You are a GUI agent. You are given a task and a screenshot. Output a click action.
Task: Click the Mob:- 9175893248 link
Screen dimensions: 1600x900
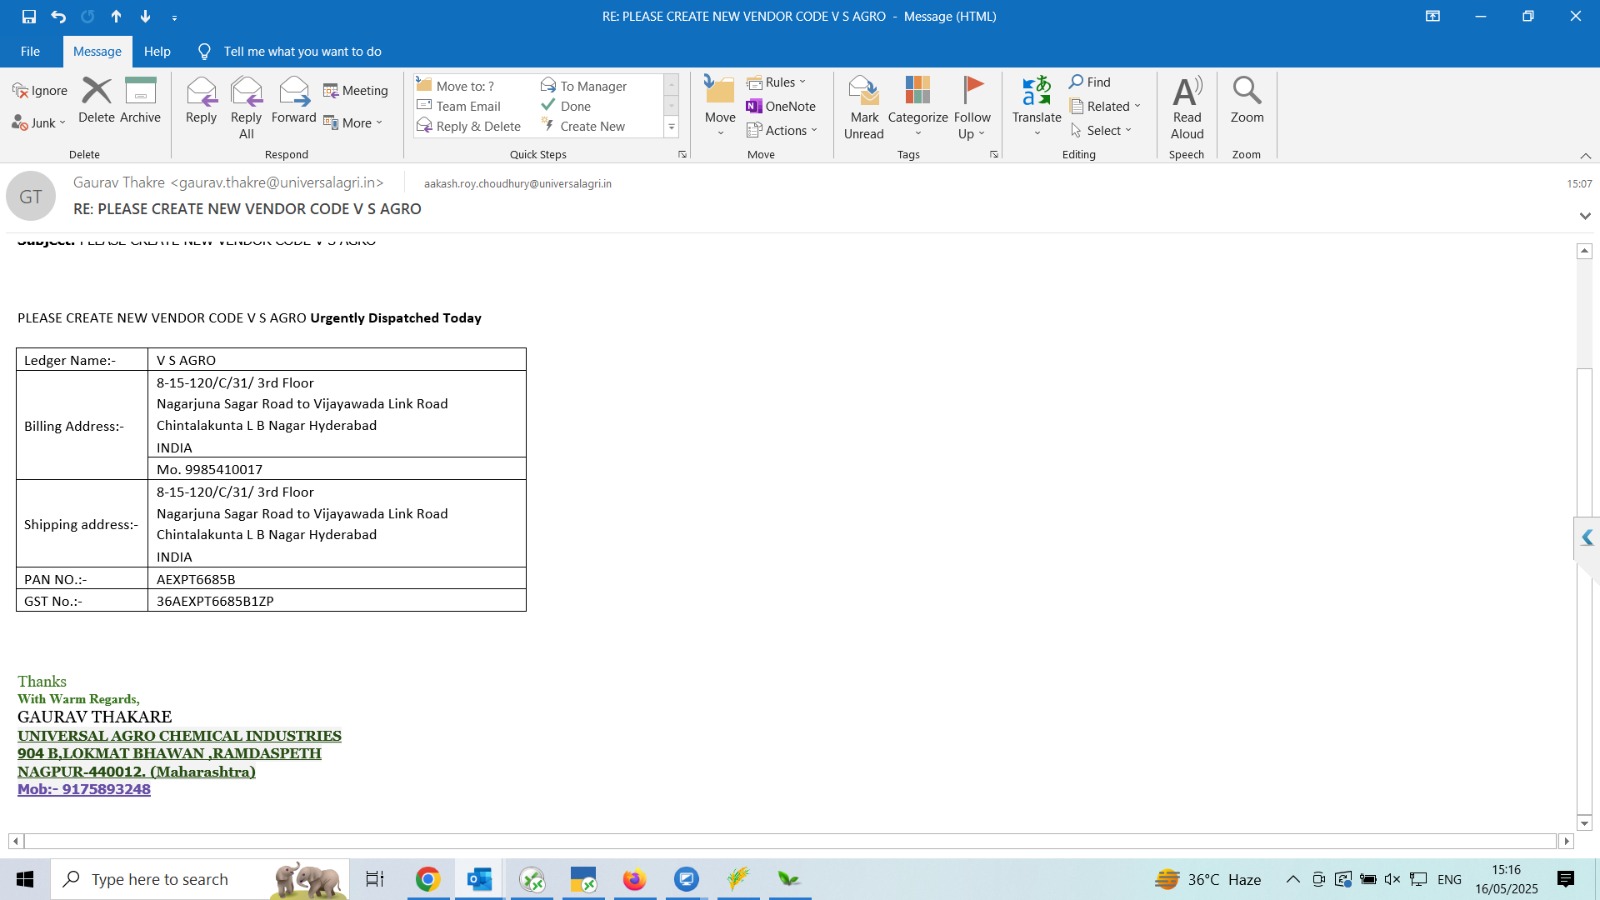coord(84,789)
